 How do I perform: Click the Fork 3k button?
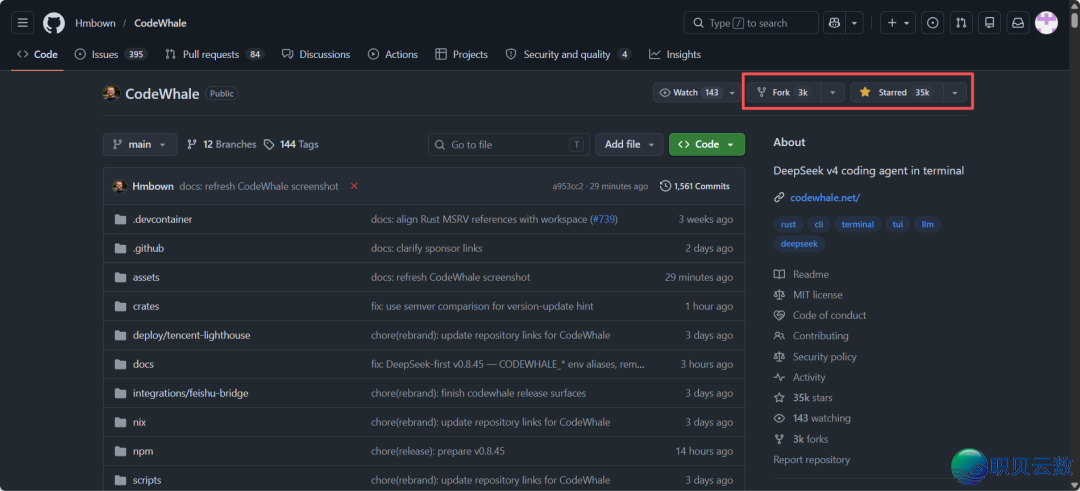click(x=785, y=92)
